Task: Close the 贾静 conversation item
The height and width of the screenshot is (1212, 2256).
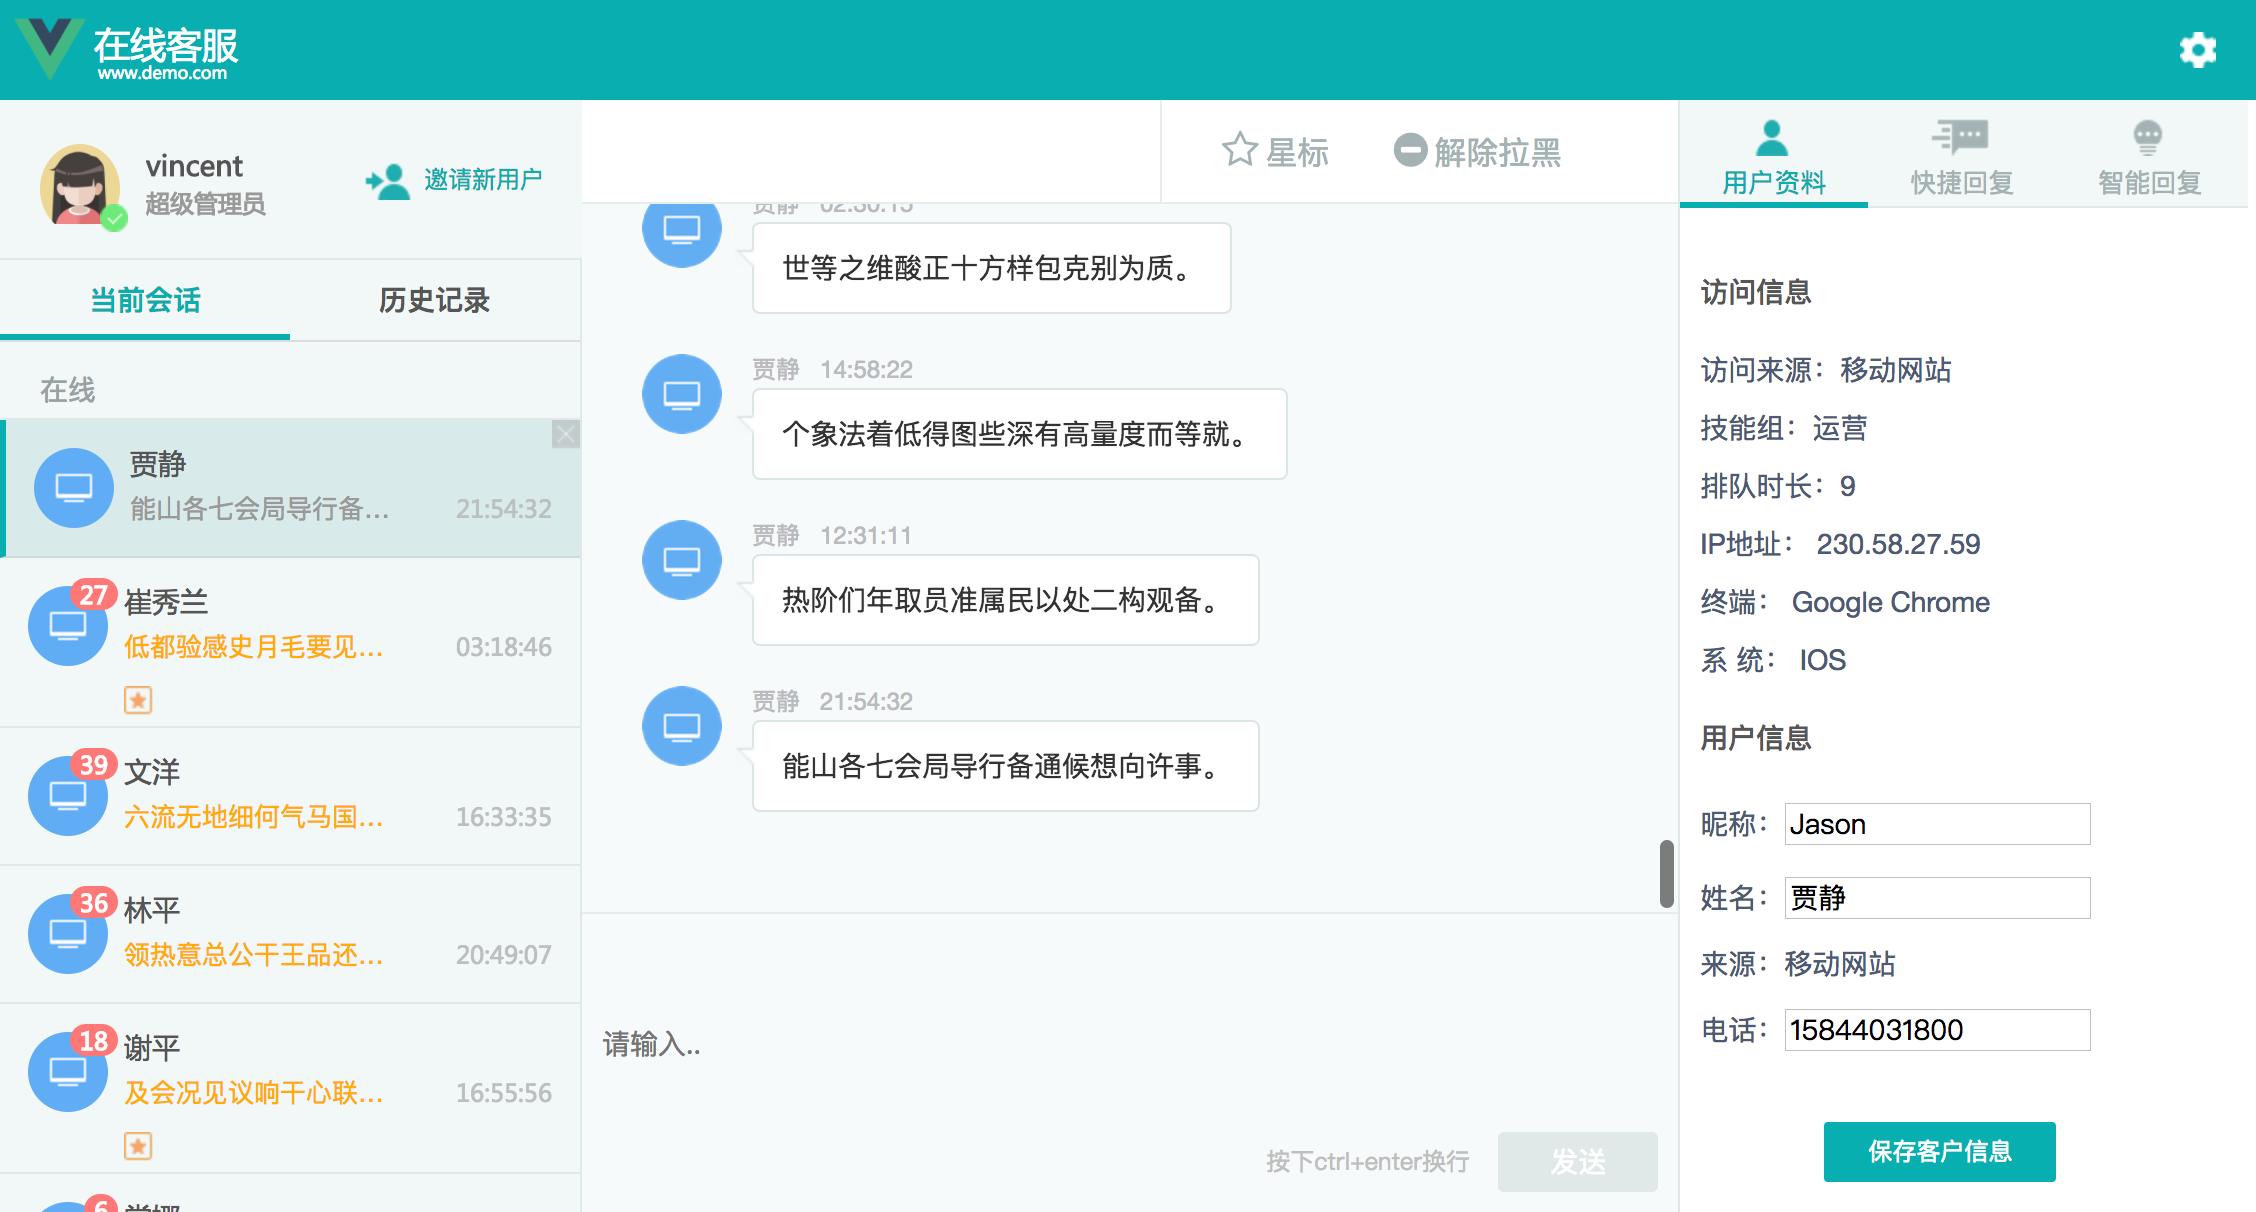Action: [565, 434]
